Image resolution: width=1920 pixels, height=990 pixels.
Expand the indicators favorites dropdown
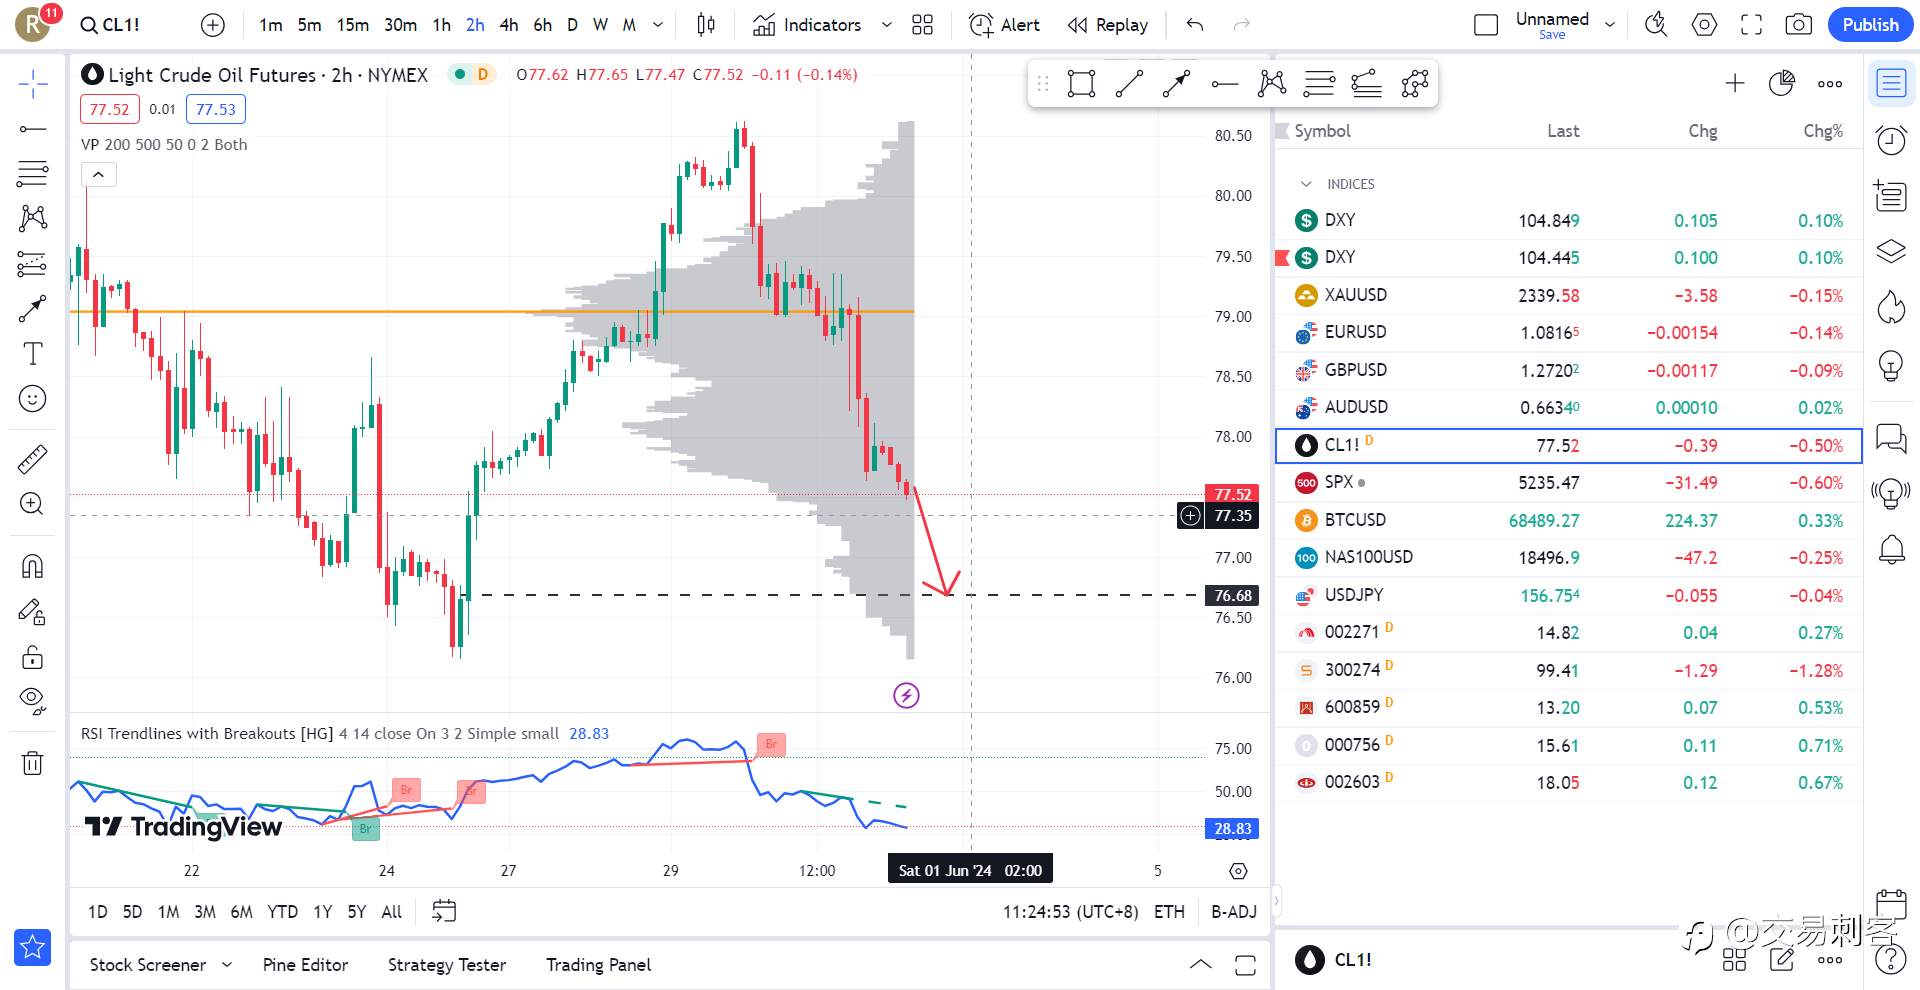pos(886,25)
